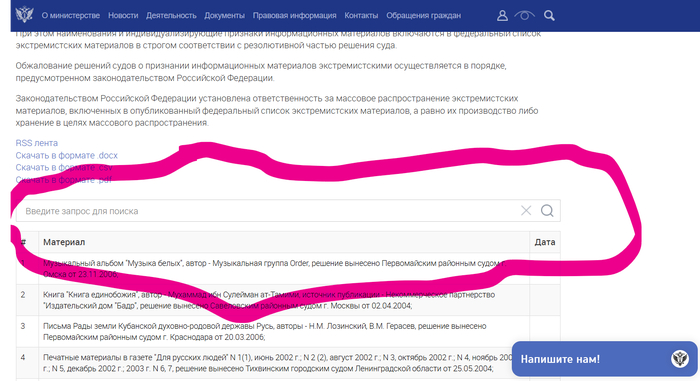Screen dimensions: 700x381
Task: Click row number 2 cell
Action: pos(27,300)
